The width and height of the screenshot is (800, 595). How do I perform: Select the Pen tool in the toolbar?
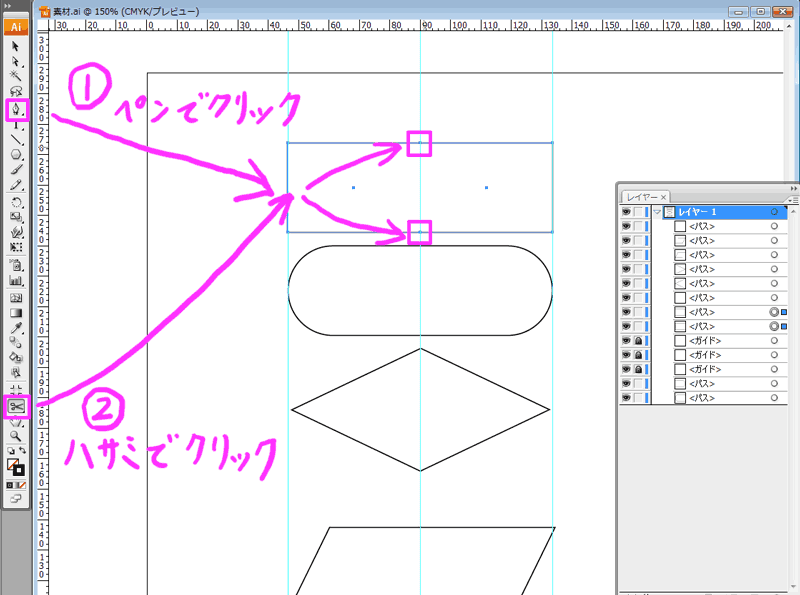[x=15, y=107]
